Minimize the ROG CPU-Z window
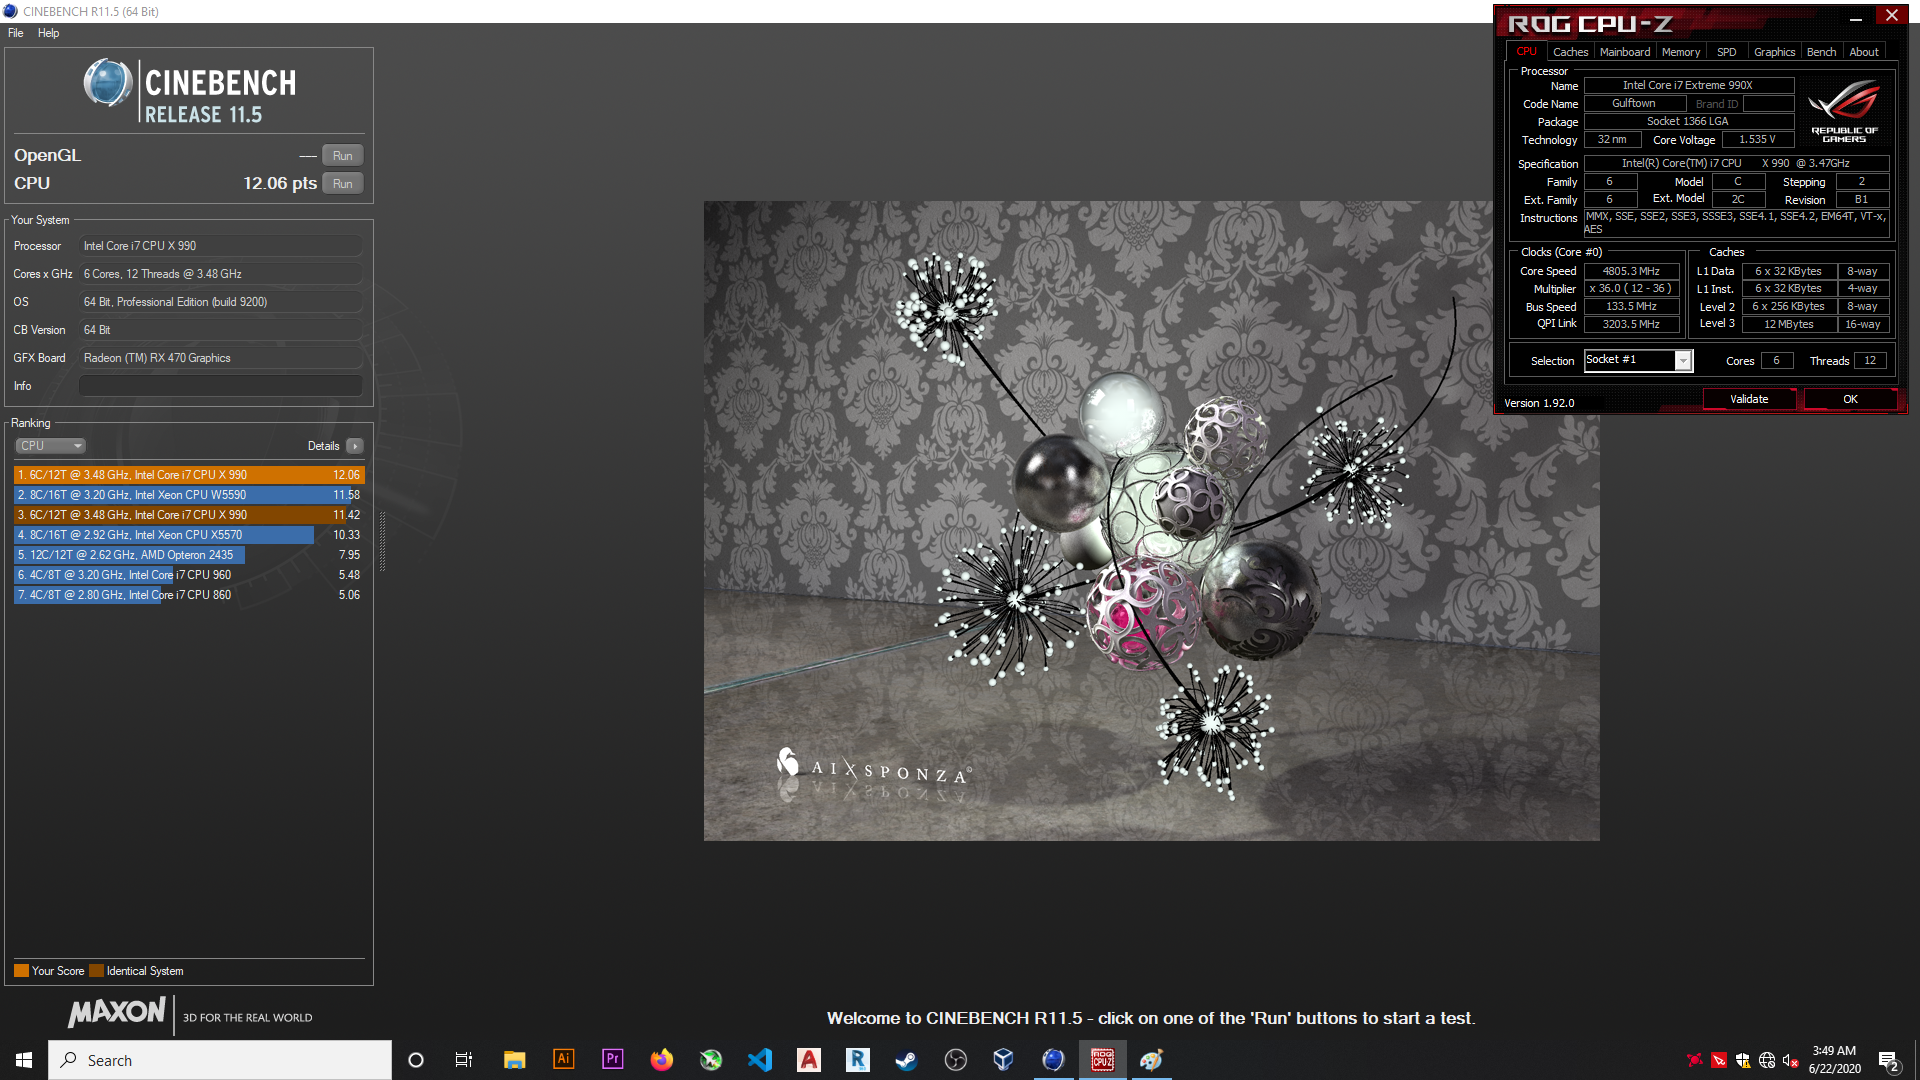1920x1080 pixels. click(1855, 17)
